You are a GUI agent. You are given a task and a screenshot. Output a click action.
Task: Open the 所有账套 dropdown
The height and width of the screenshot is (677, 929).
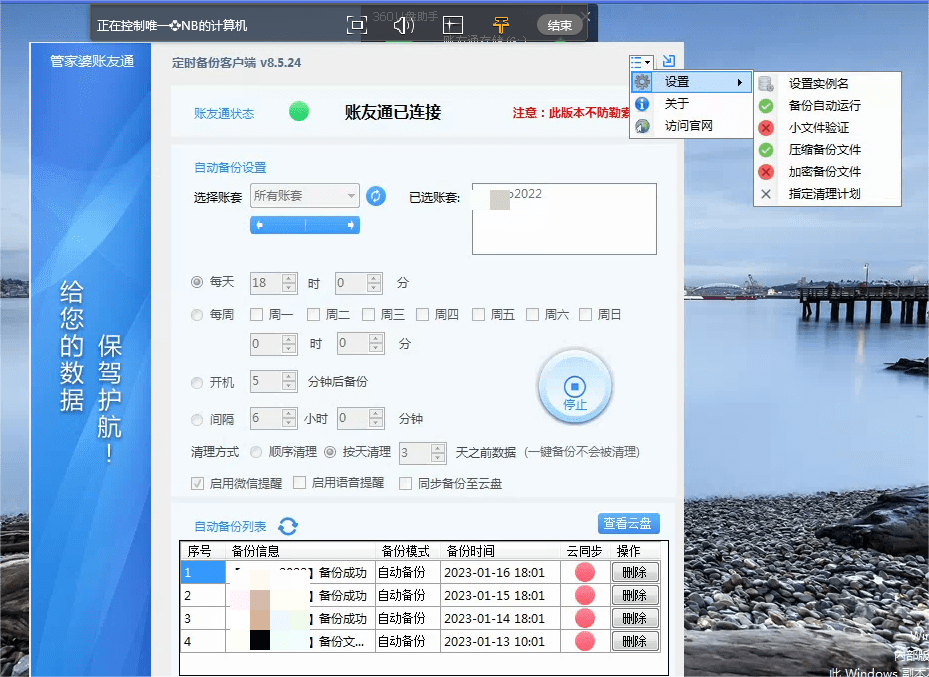point(305,195)
